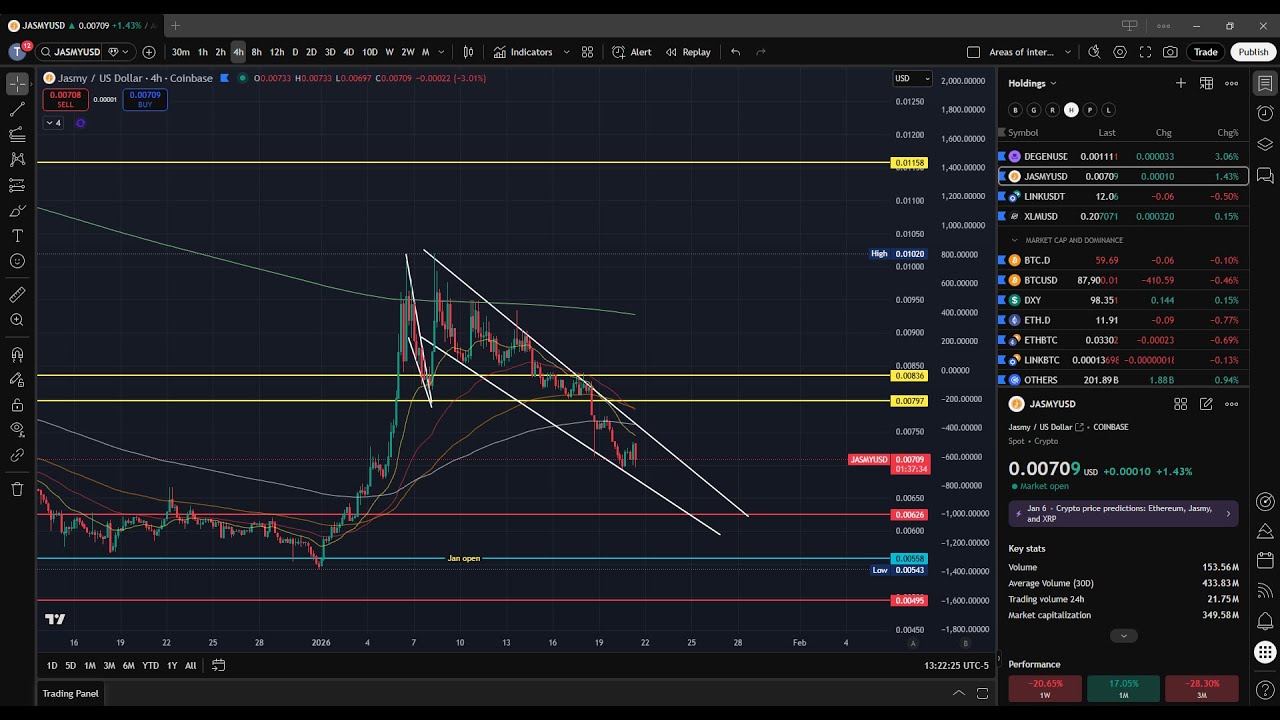Select the 10D timeframe
Viewport: 1280px width, 720px height.
pyautogui.click(x=369, y=52)
